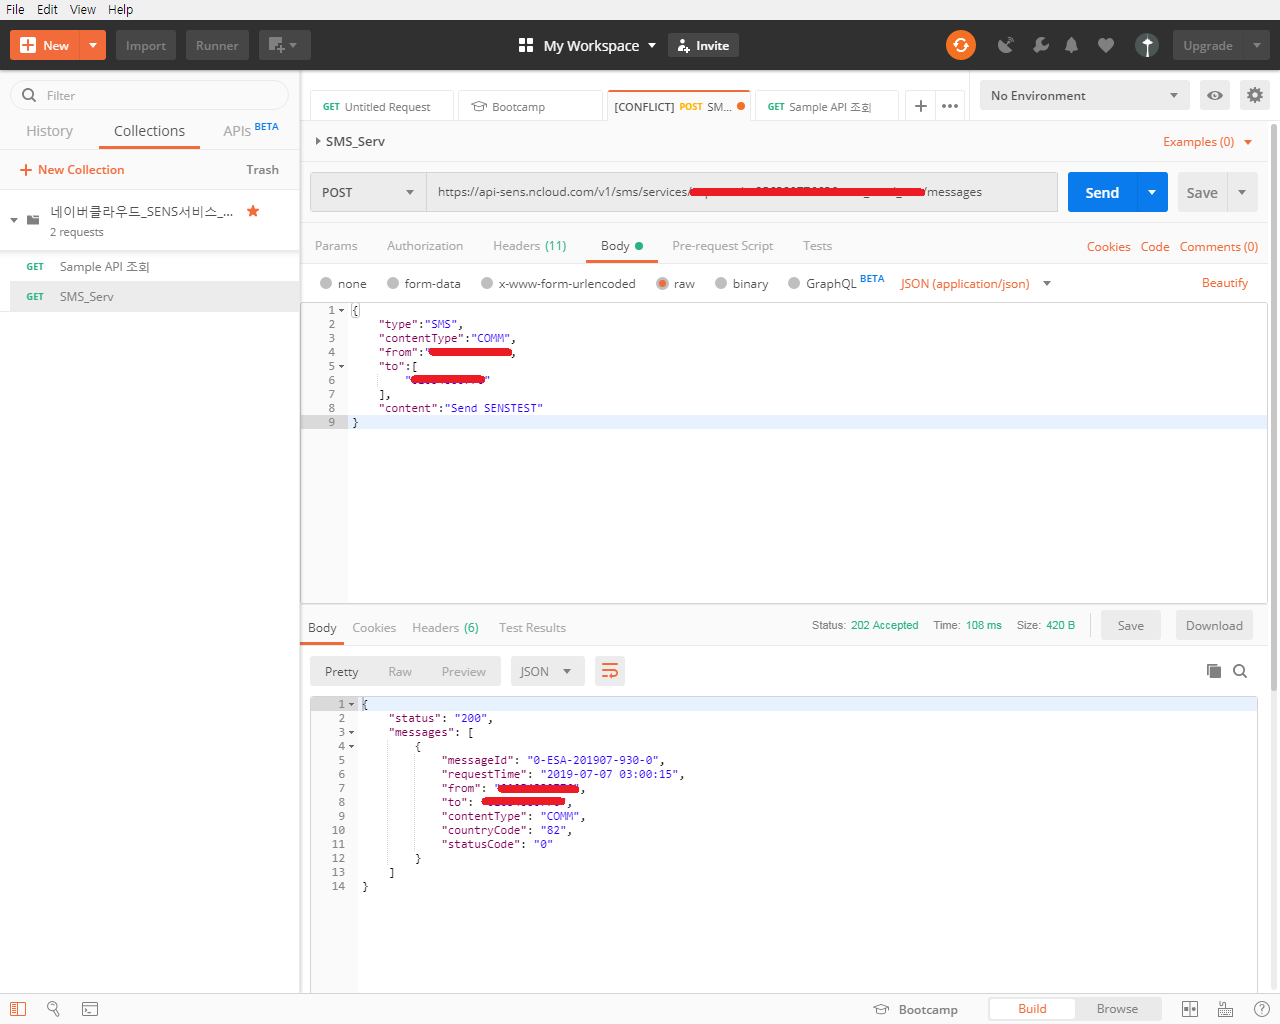Viewport: 1280px width, 1024px height.
Task: Click the Send button
Action: click(x=1102, y=192)
